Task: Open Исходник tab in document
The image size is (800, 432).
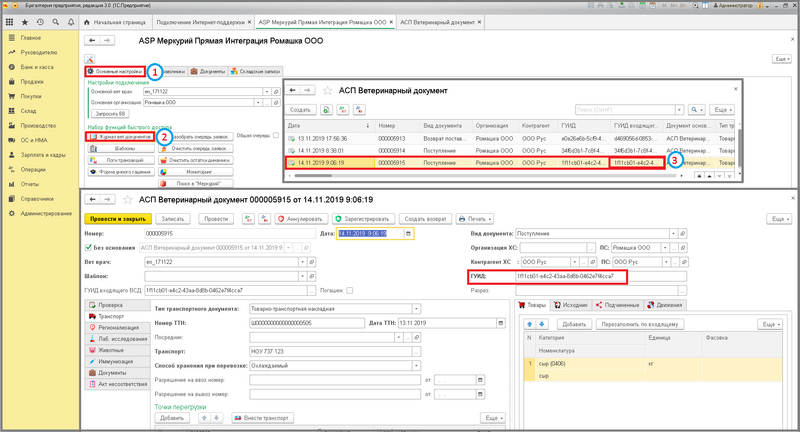Action: [571, 305]
